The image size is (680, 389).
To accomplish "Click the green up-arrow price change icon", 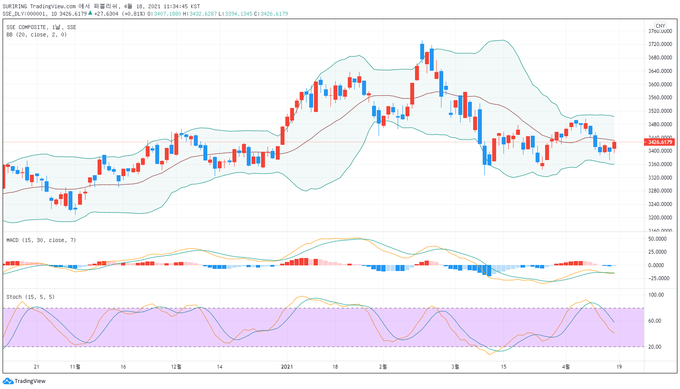I will tap(90, 13).
